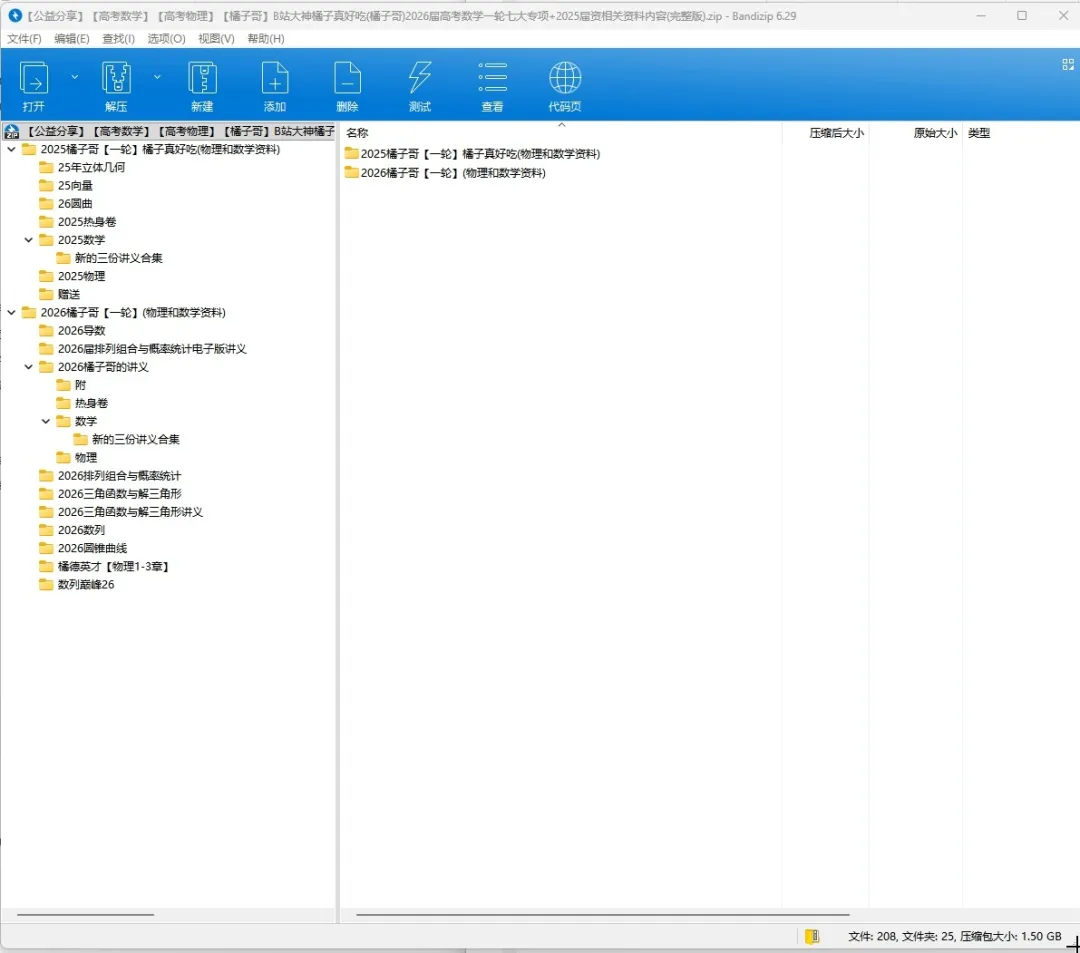Open the 编辑(E) menu
Image resolution: width=1080 pixels, height=953 pixels.
click(72, 39)
